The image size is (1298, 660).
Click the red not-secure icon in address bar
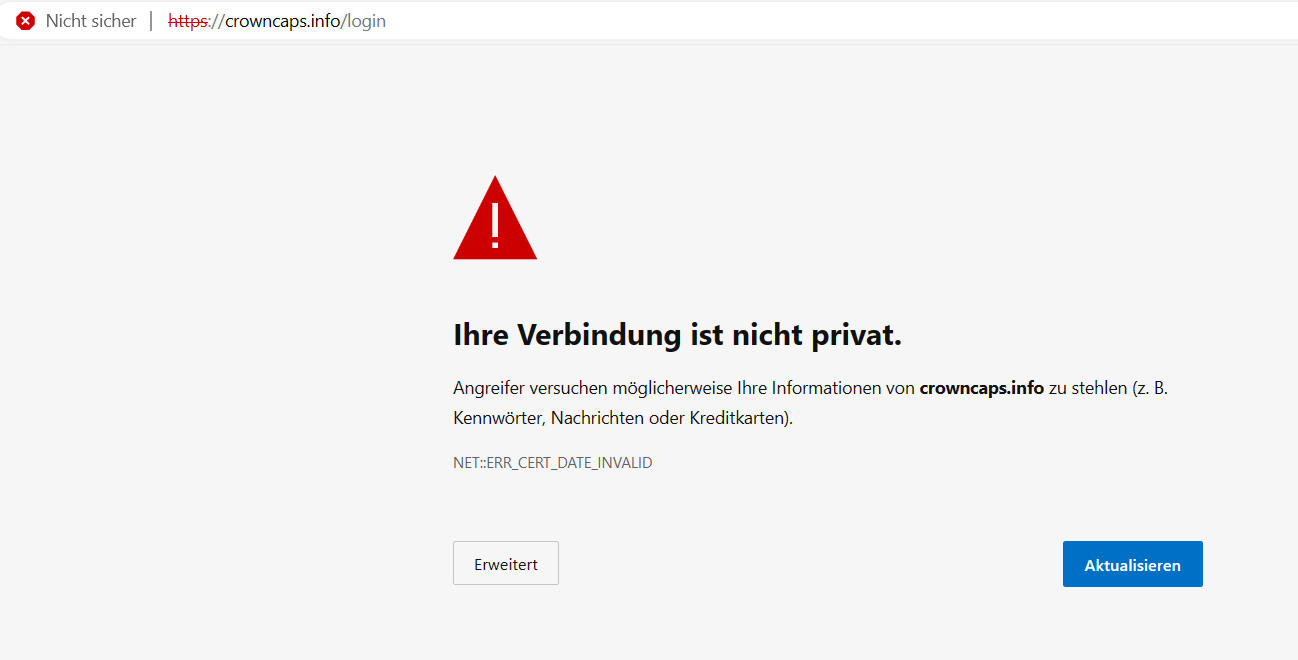25,21
